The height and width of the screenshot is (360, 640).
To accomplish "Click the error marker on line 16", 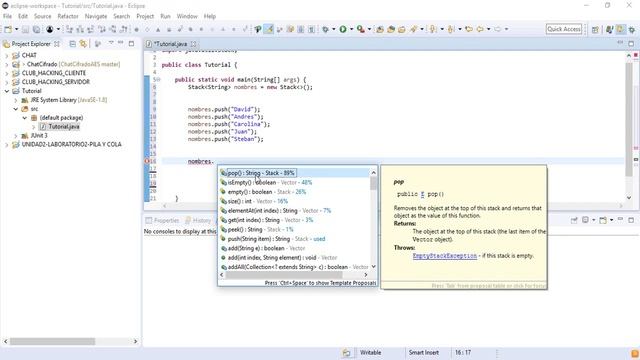I will [147, 161].
